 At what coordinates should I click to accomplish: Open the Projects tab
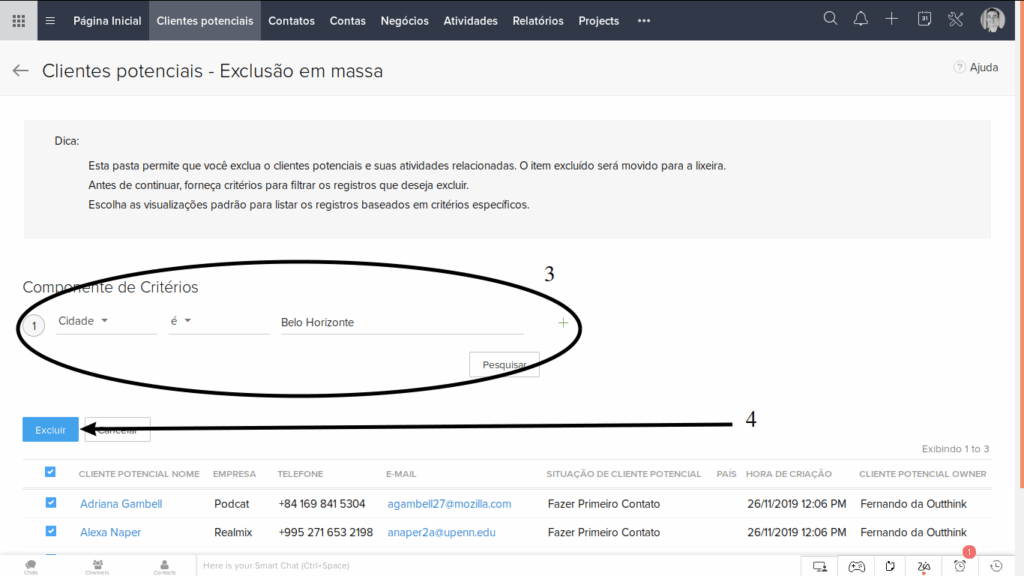(598, 21)
